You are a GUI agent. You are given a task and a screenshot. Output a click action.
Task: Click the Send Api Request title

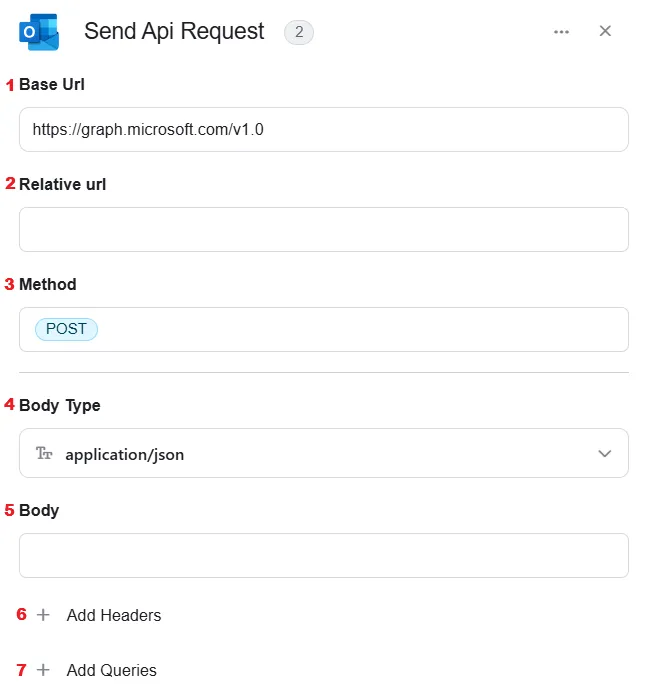pos(174,32)
